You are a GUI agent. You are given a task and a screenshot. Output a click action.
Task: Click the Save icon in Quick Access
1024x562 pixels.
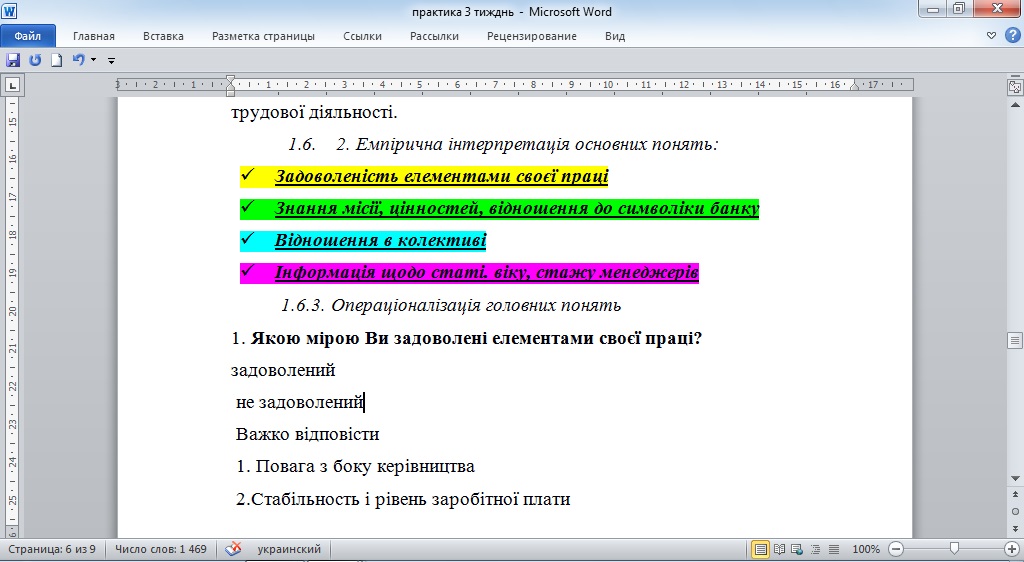click(13, 60)
